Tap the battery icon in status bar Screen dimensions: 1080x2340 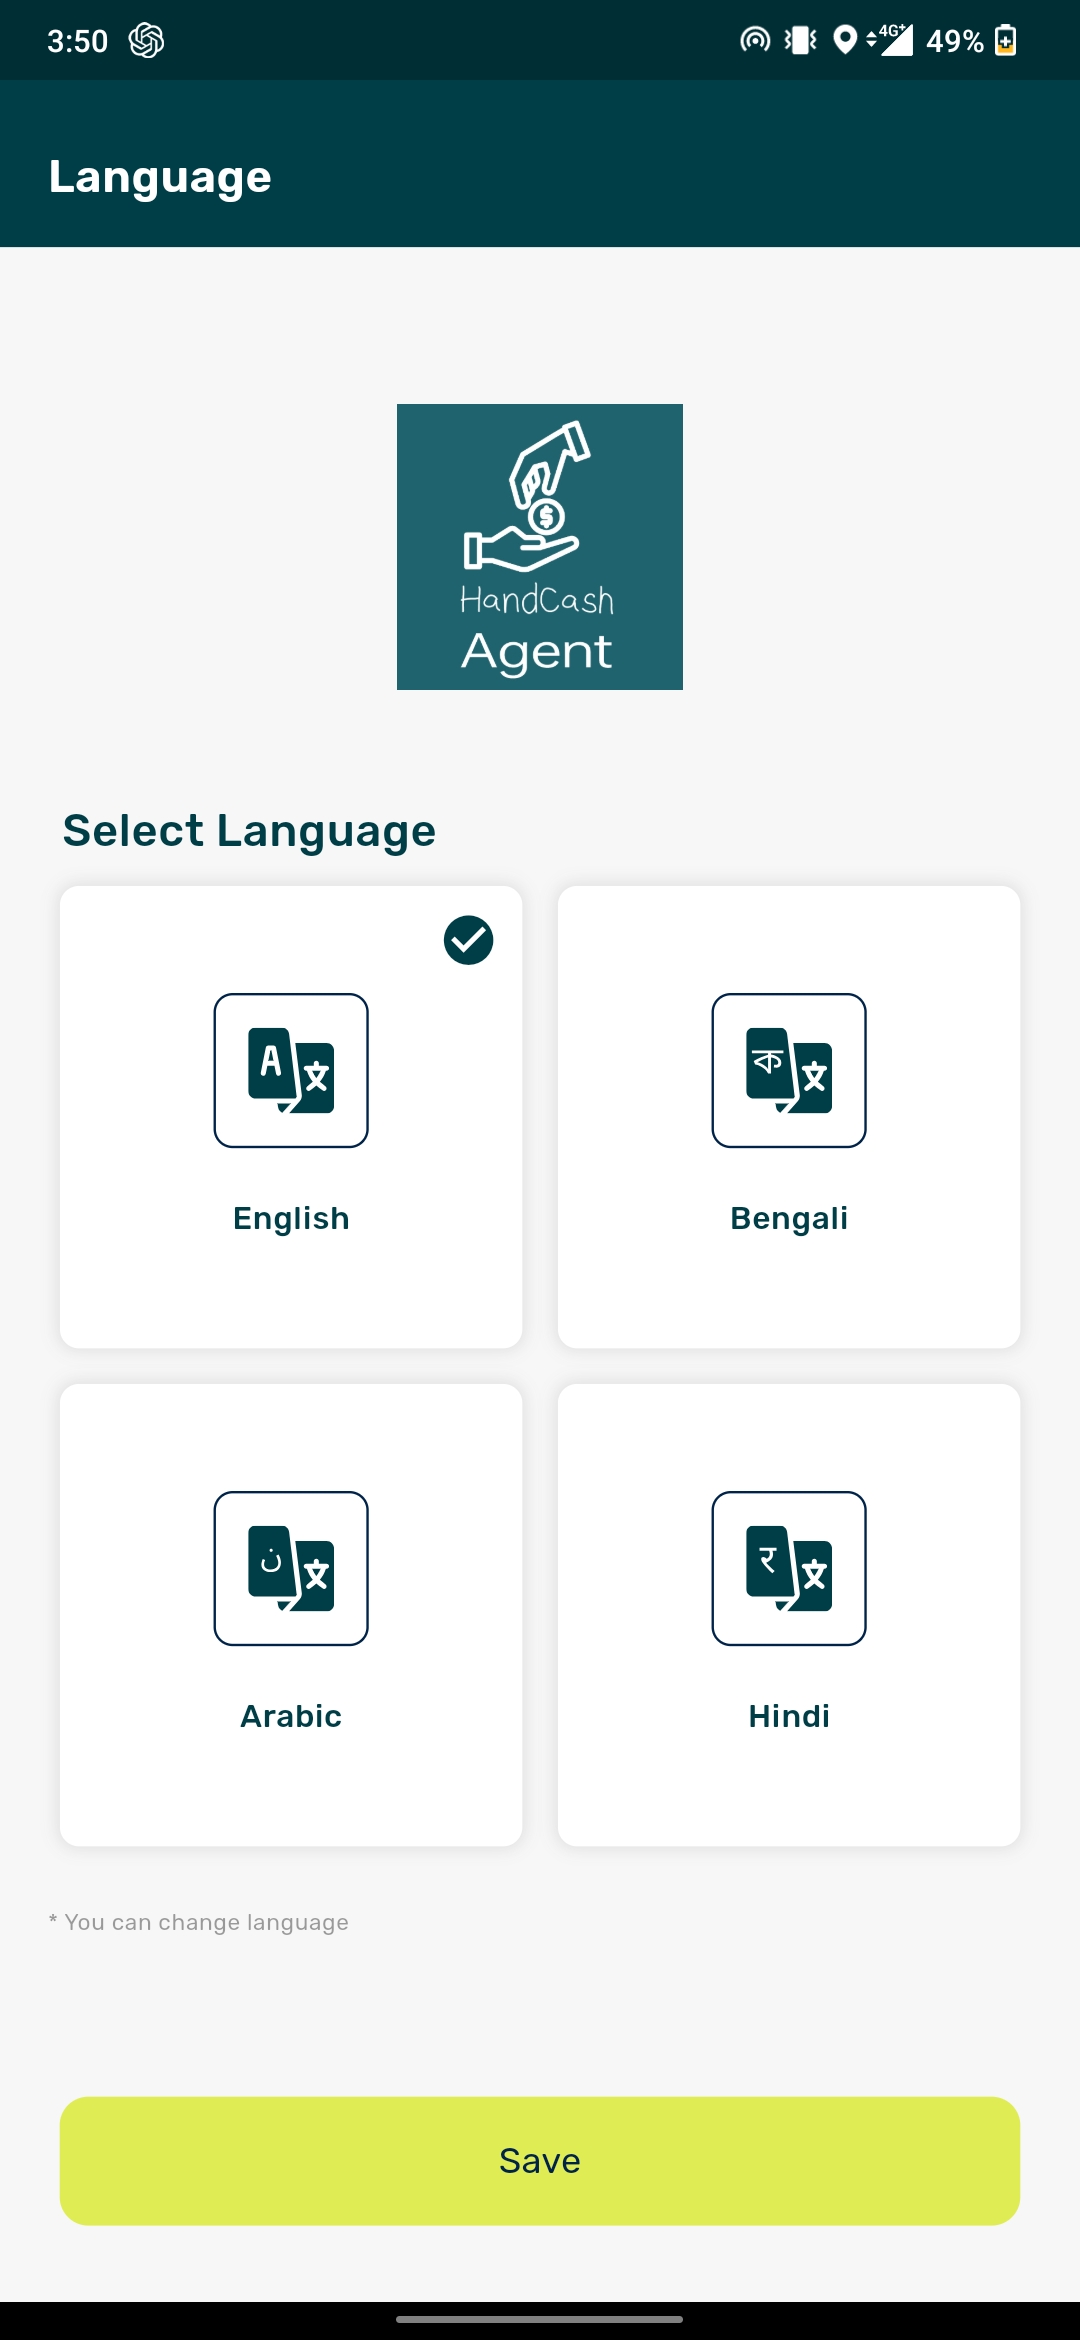coord(1006,41)
